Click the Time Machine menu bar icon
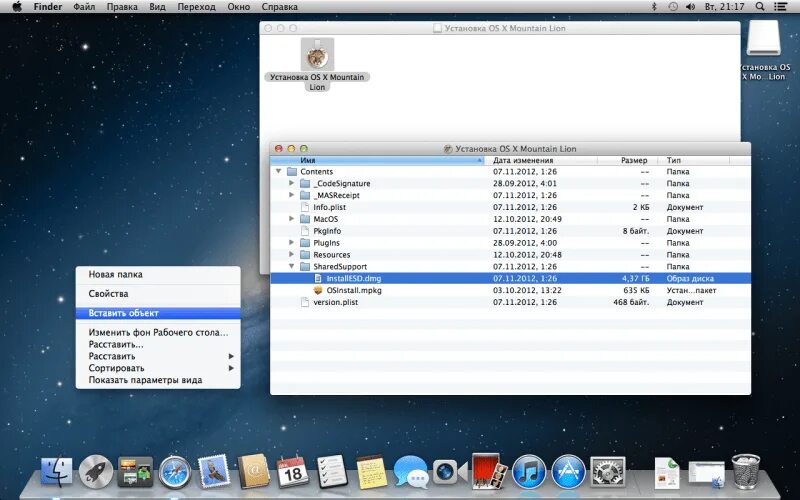Viewport: 800px width, 500px height. tap(673, 7)
